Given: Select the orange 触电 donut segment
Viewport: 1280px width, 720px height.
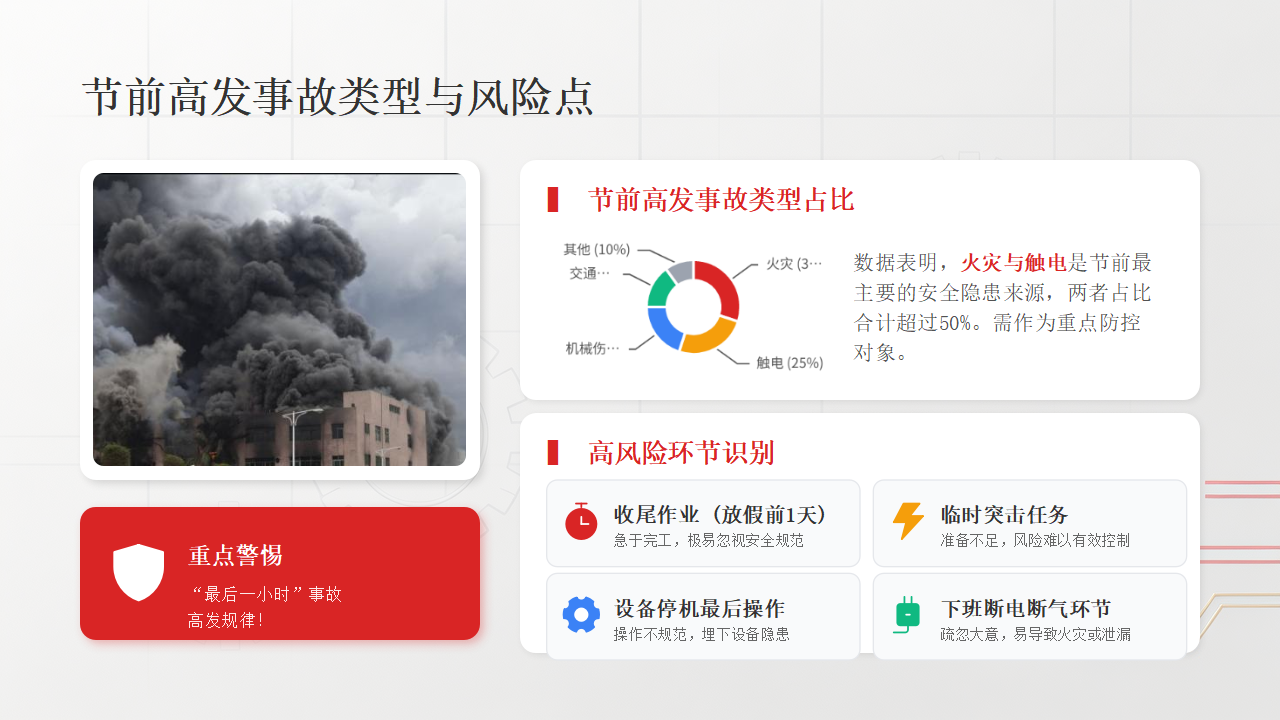Looking at the screenshot, I should tap(708, 337).
